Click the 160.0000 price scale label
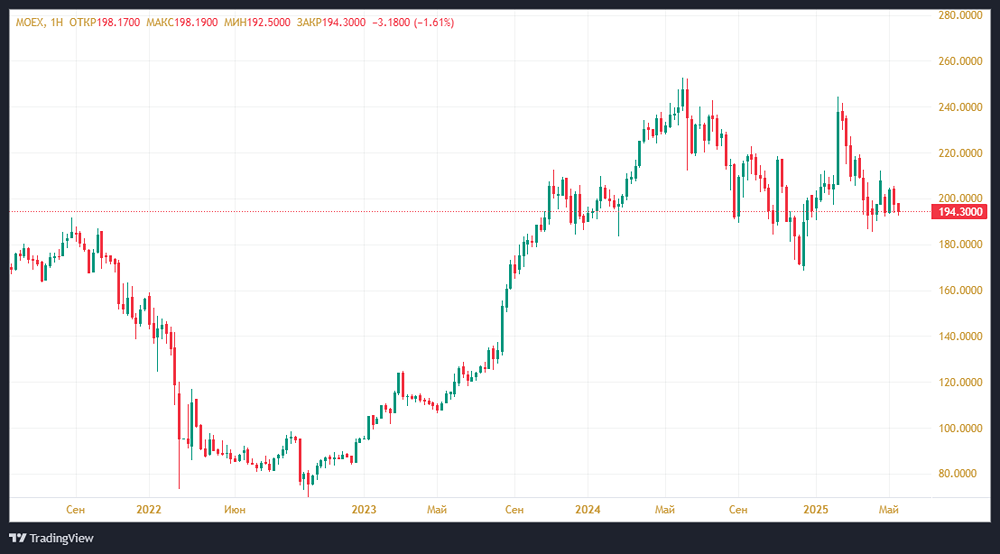 pyautogui.click(x=958, y=291)
